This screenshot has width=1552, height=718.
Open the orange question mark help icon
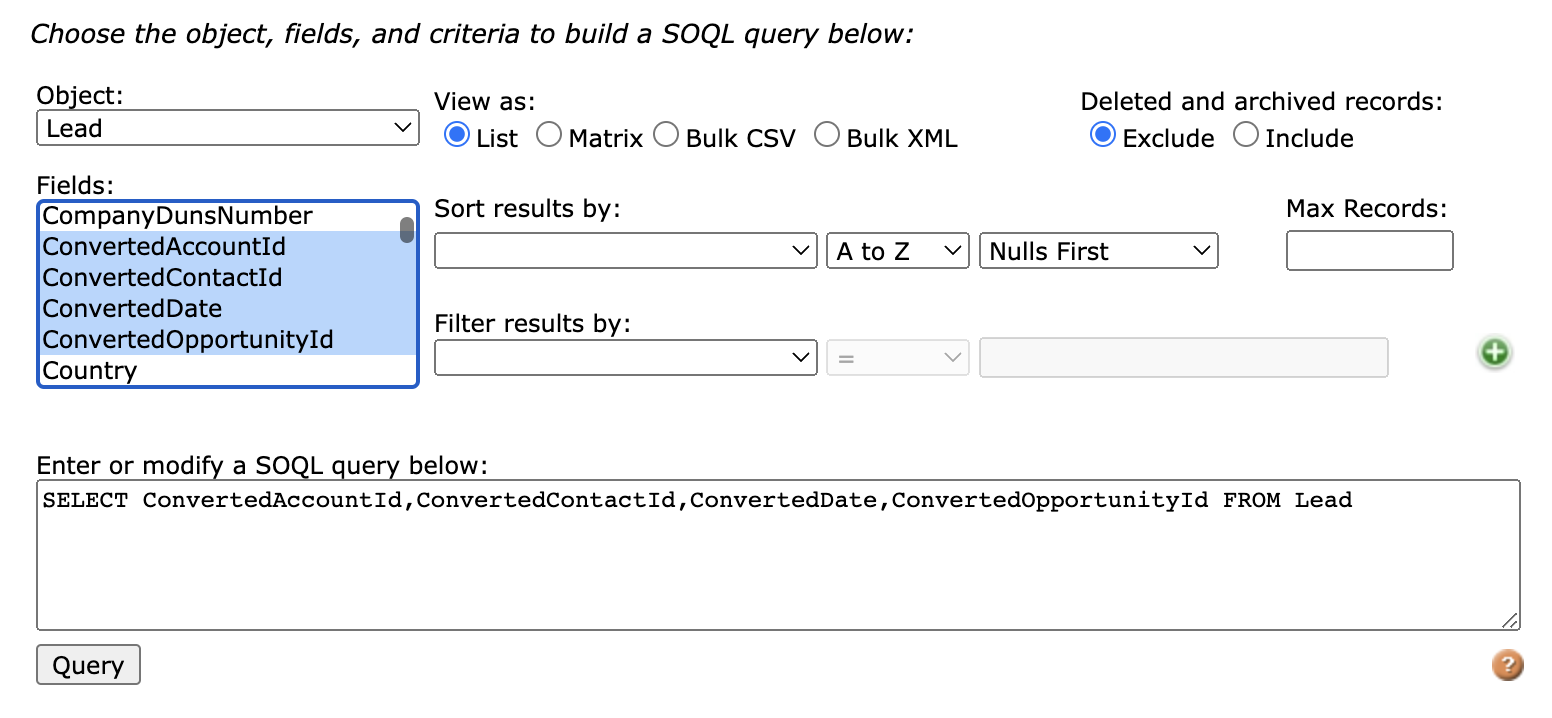[x=1507, y=665]
